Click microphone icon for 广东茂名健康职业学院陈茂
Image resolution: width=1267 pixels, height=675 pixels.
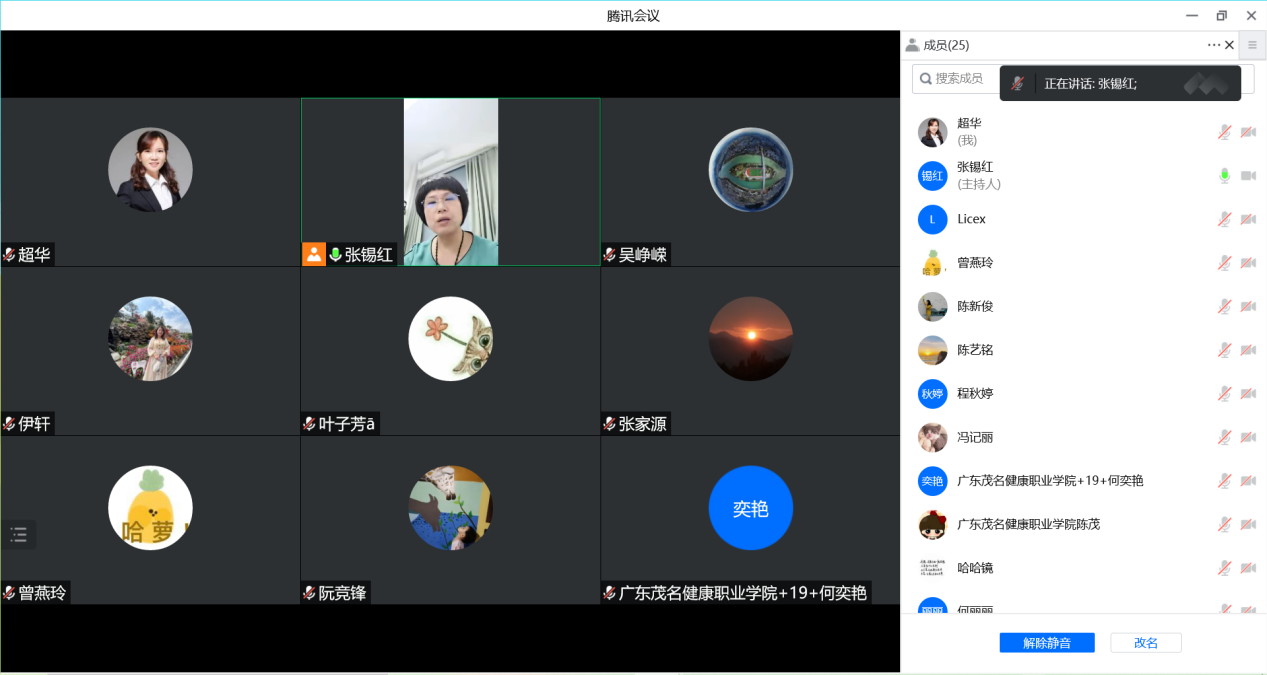(1224, 524)
